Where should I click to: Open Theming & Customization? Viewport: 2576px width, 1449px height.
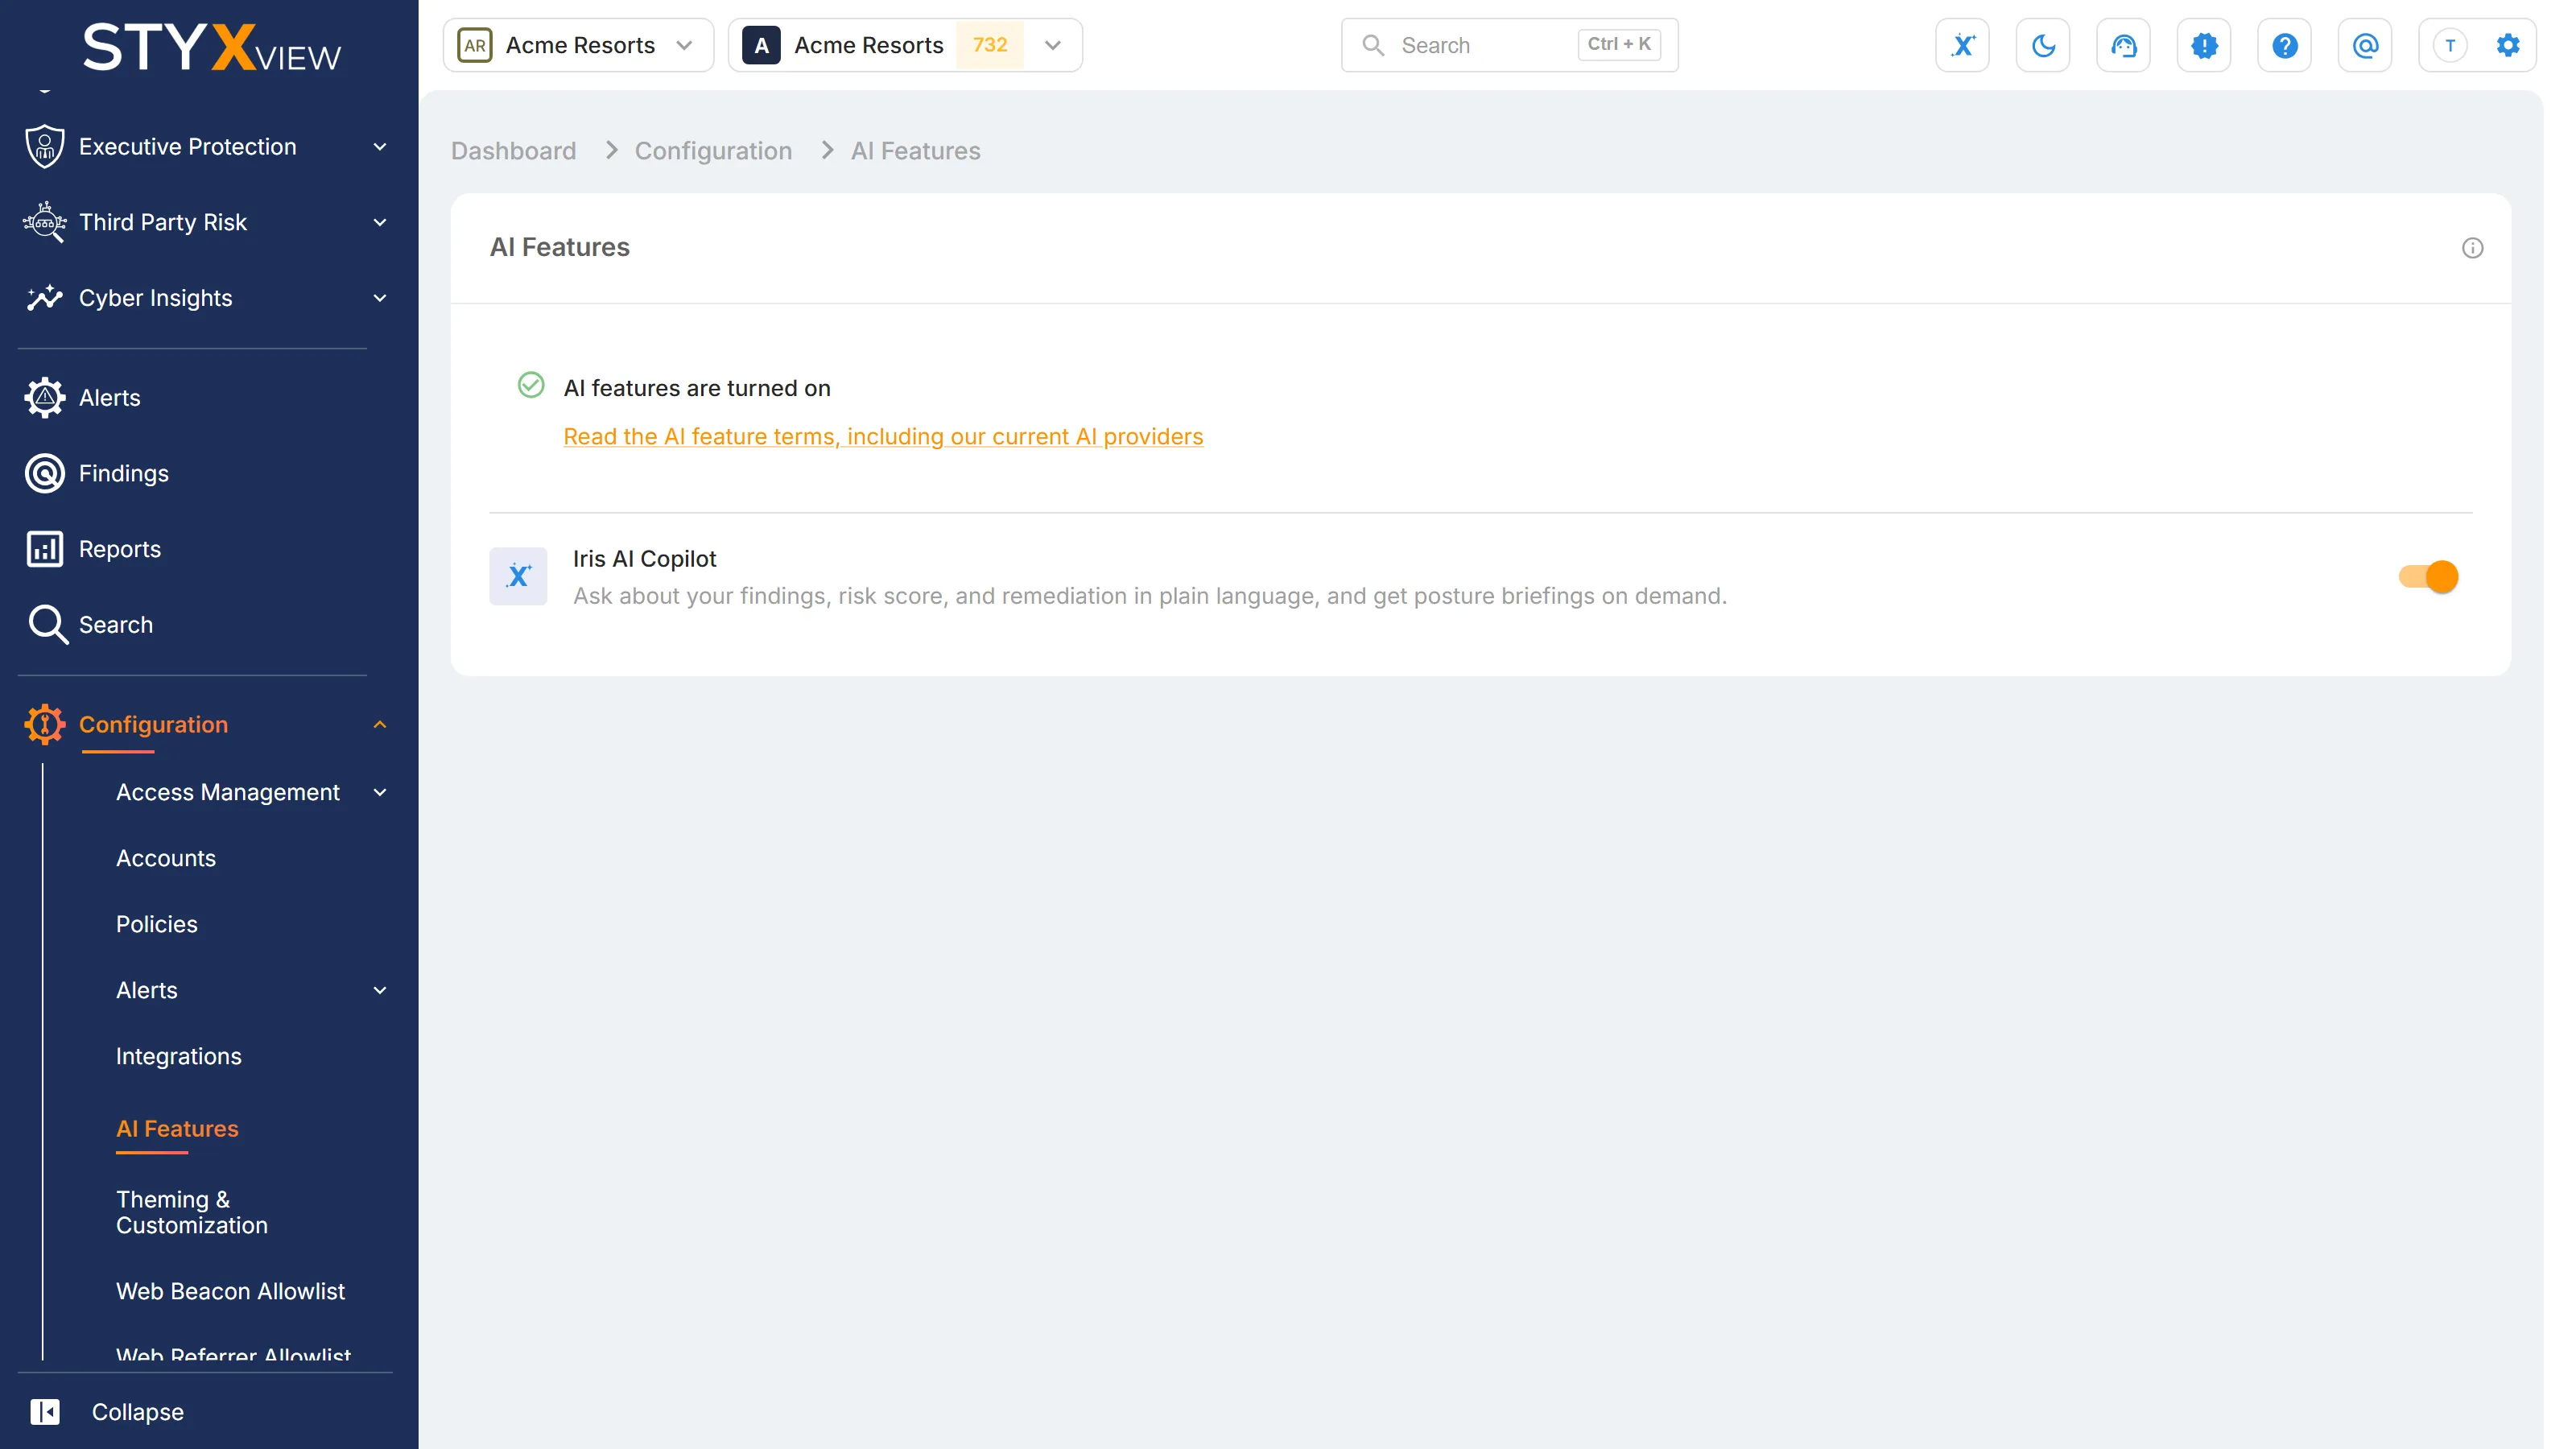pyautogui.click(x=192, y=1212)
